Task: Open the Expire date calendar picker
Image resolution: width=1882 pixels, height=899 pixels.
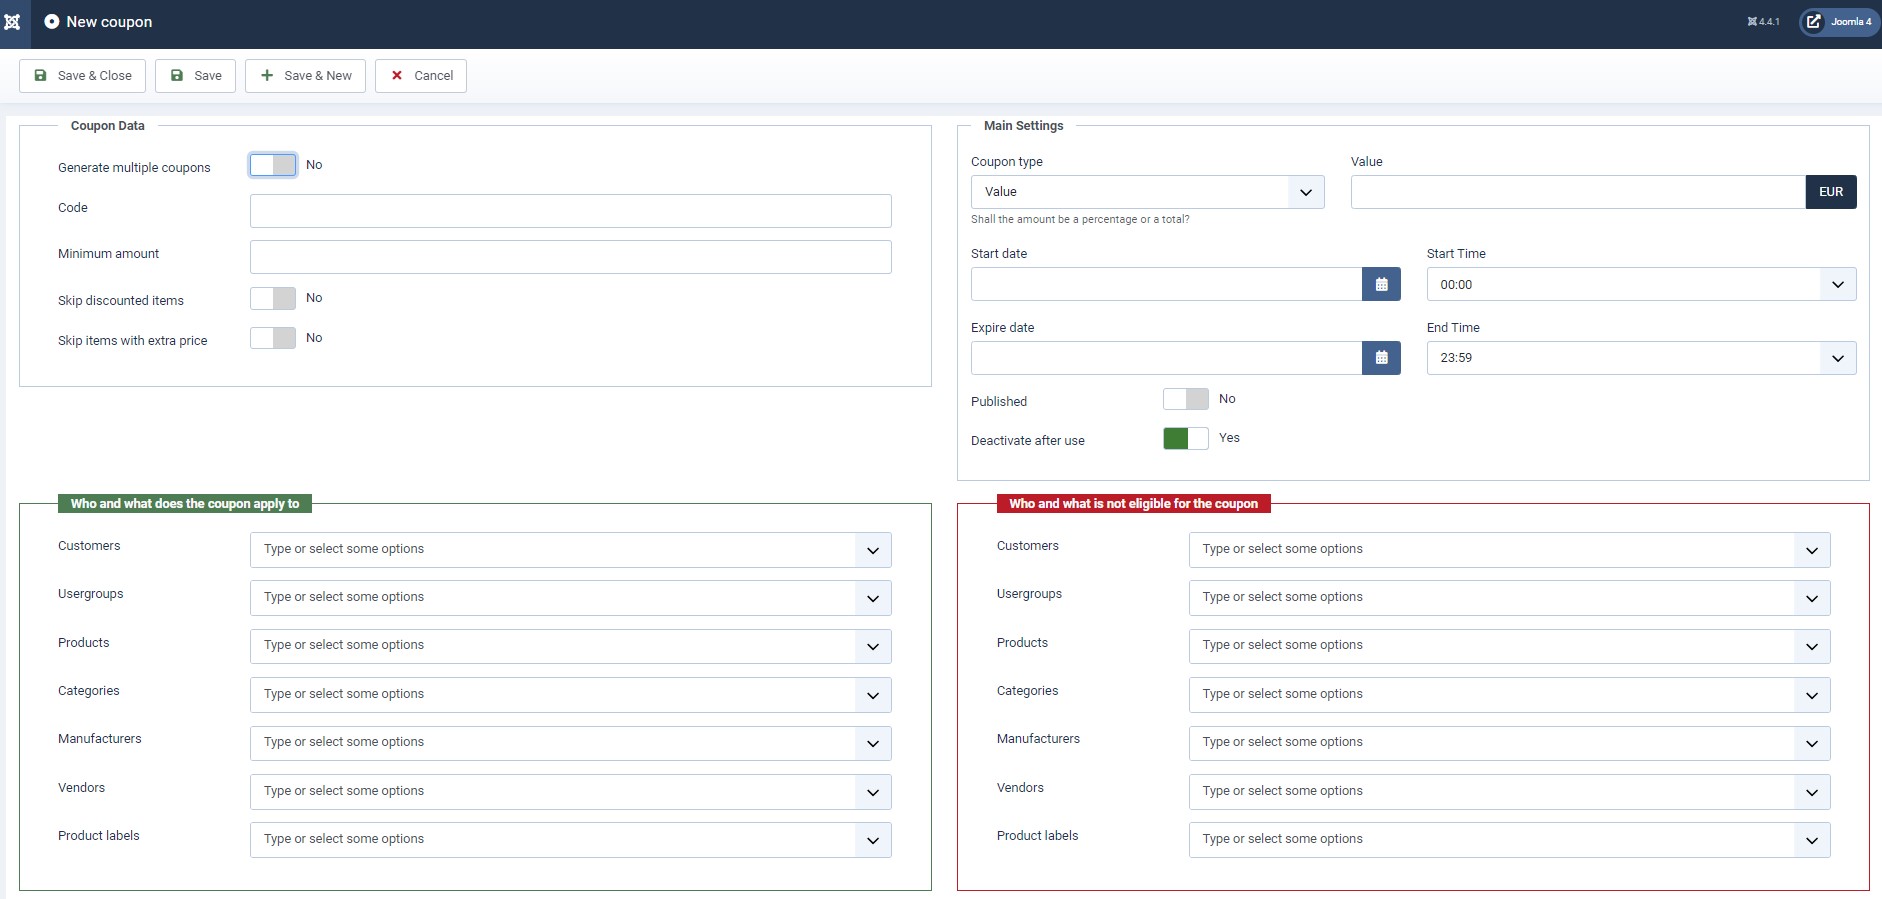Action: click(1381, 358)
